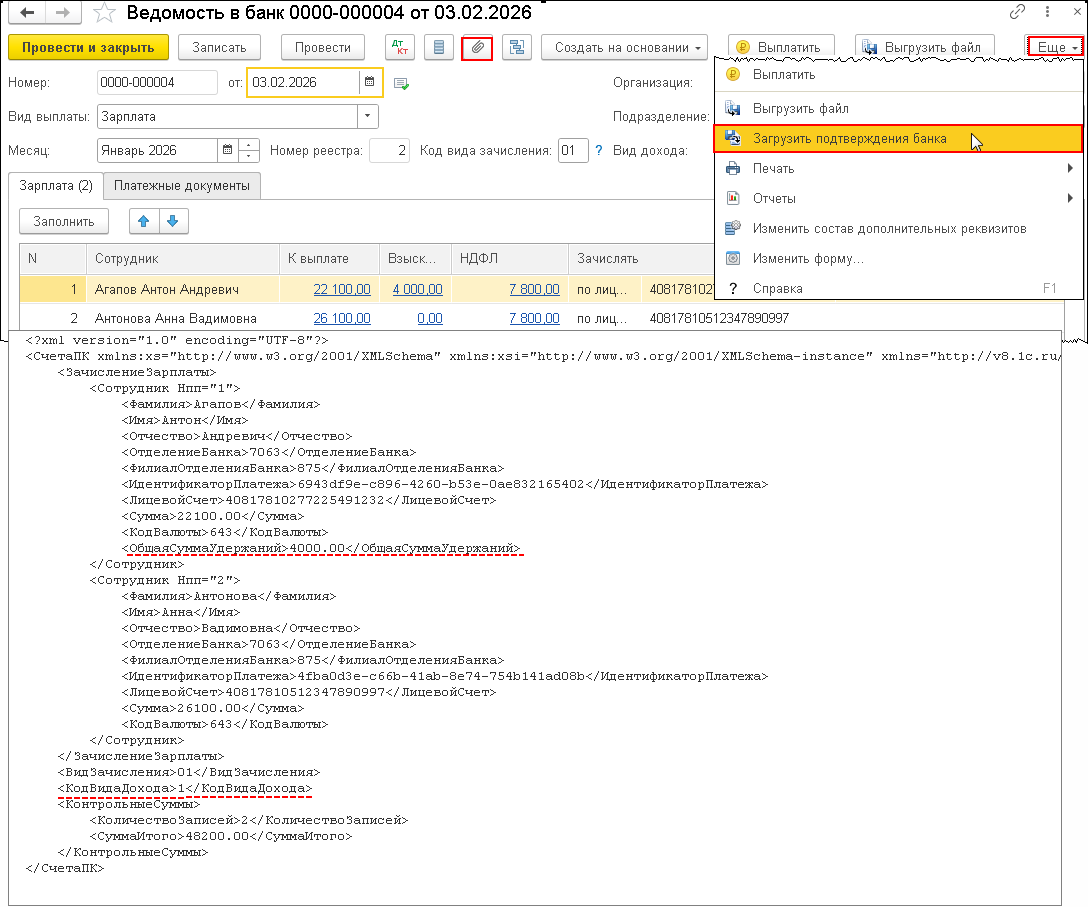Click the calendar icon in the date field
Viewport: 1088px width, 907px height.
pos(369,82)
